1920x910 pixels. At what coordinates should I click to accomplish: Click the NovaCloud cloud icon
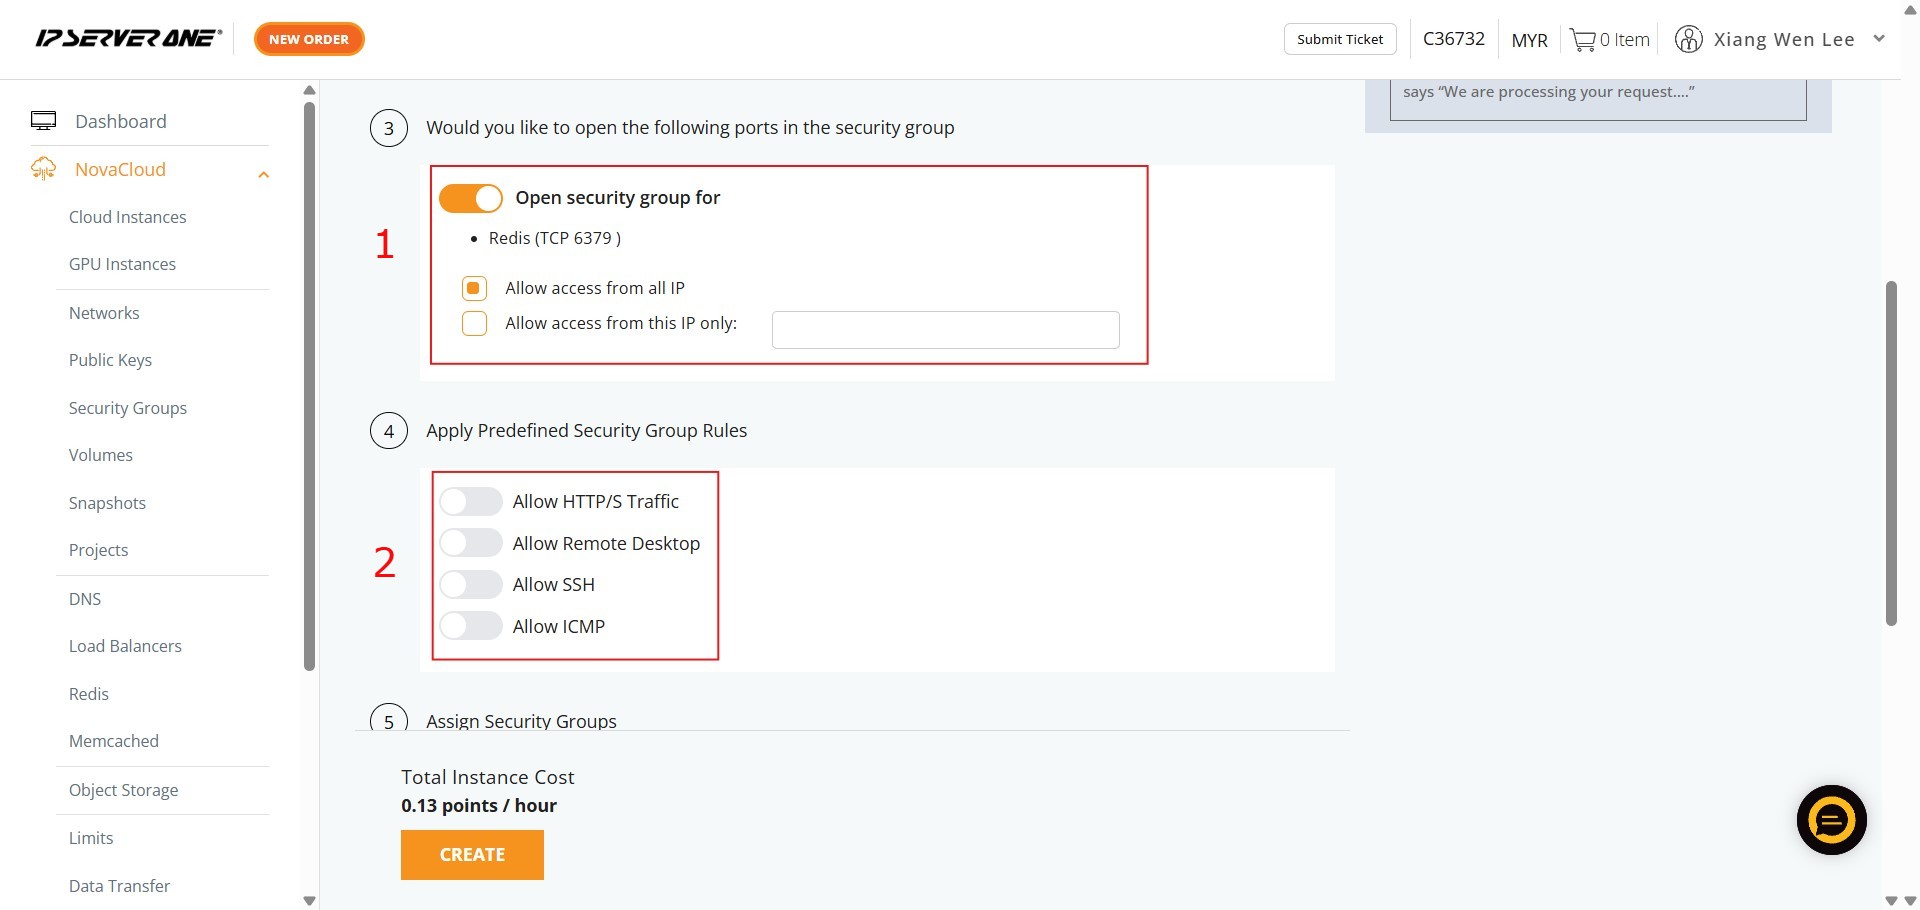44,169
